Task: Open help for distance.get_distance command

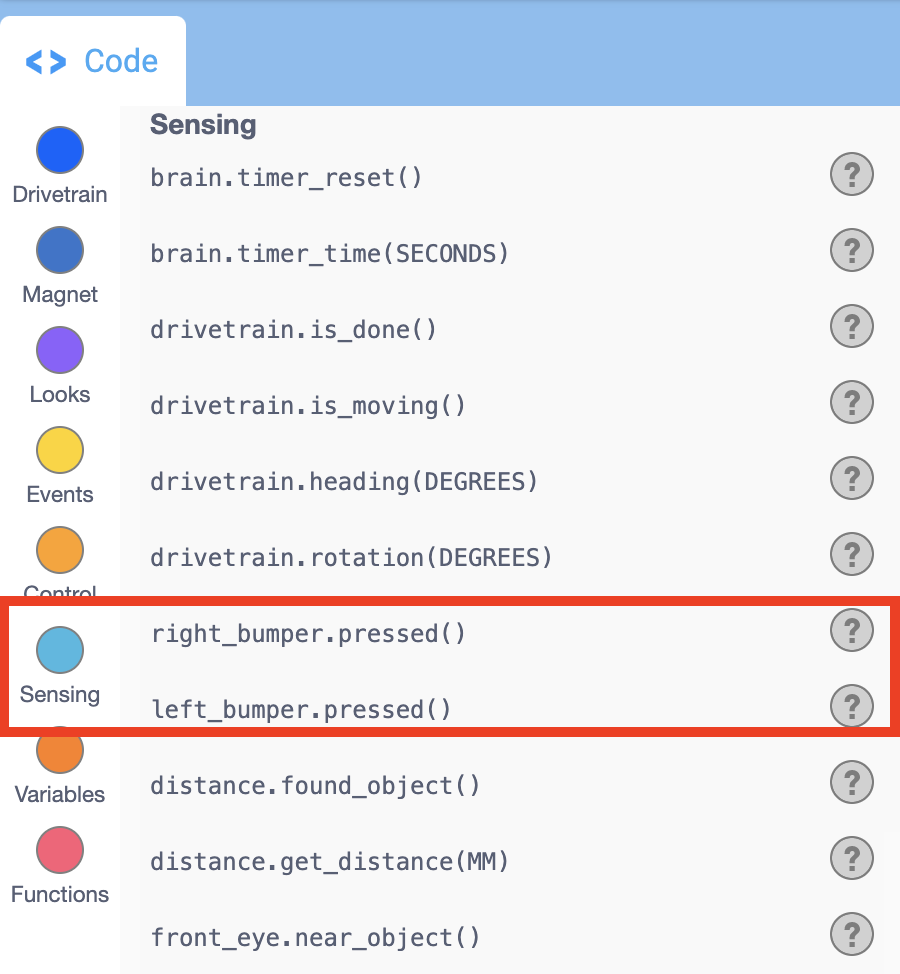Action: pyautogui.click(x=851, y=858)
